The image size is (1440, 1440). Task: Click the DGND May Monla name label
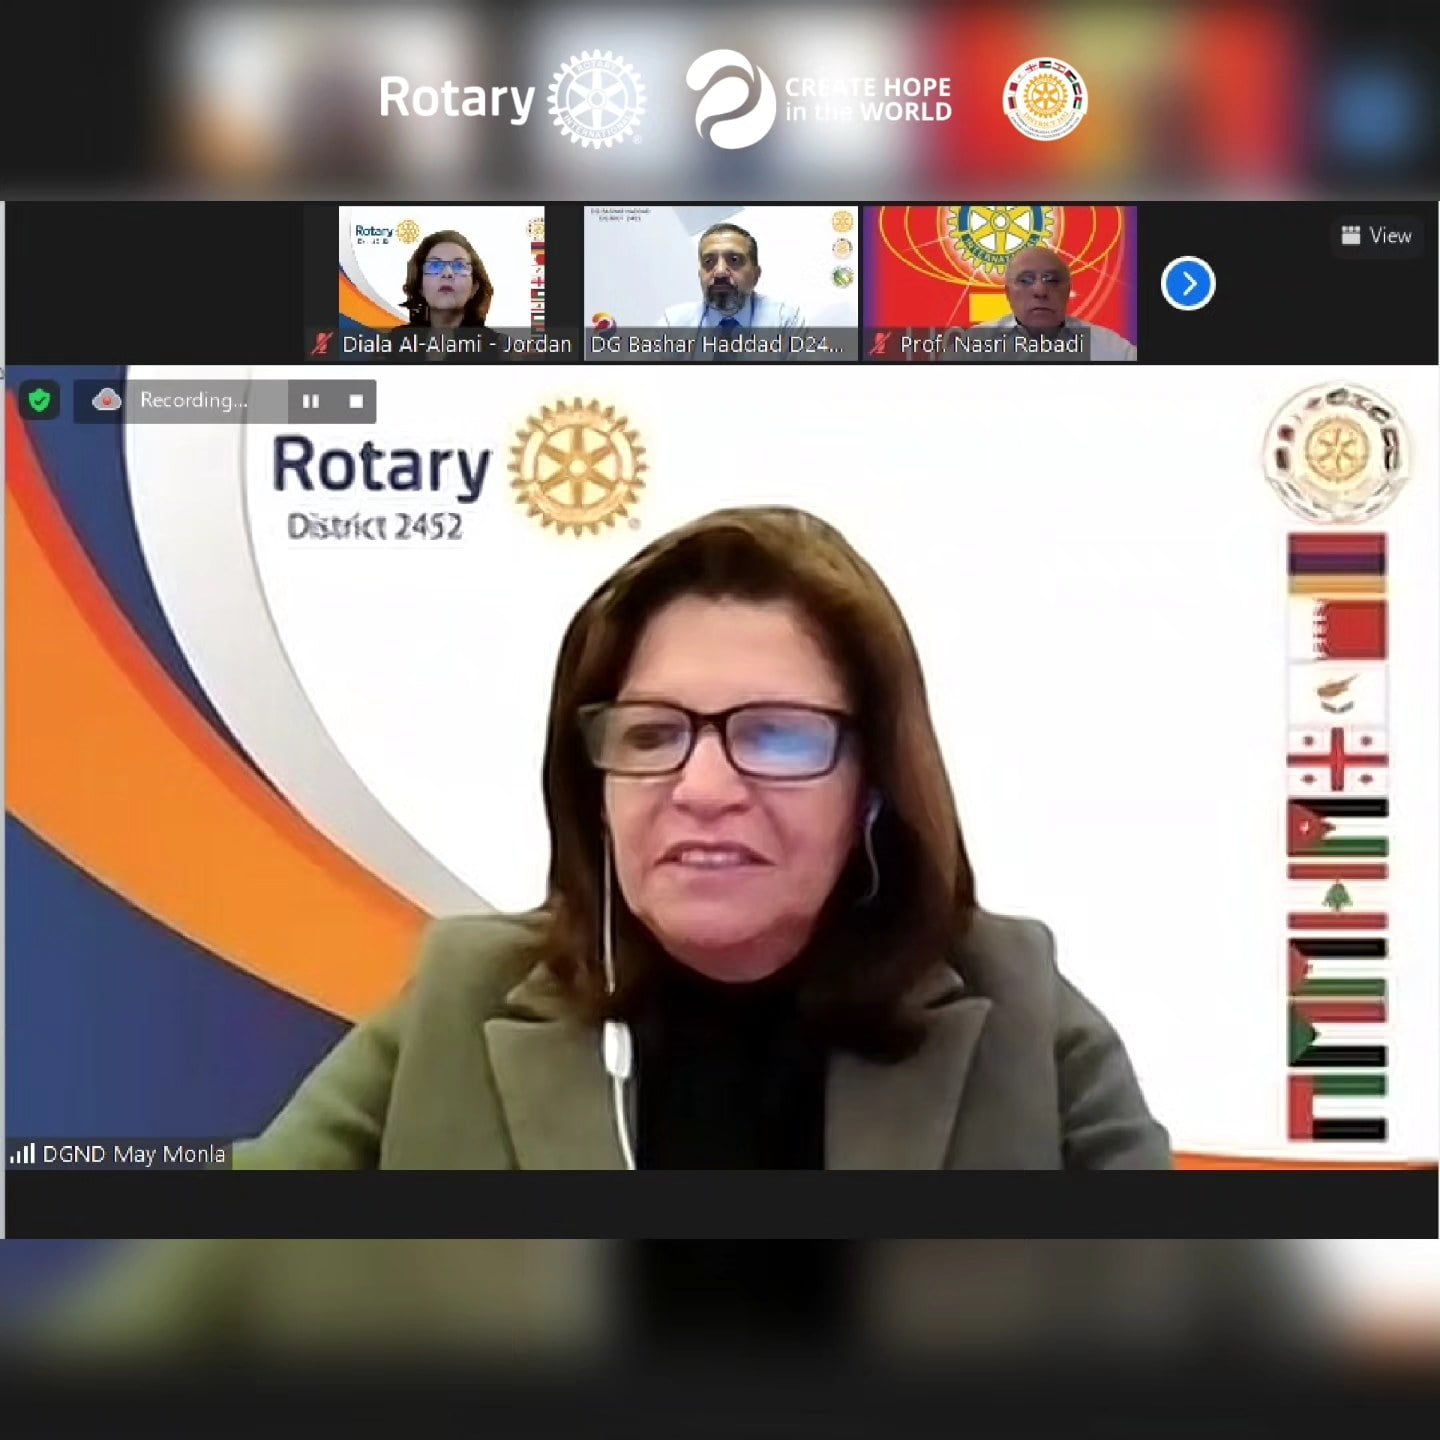[134, 1154]
